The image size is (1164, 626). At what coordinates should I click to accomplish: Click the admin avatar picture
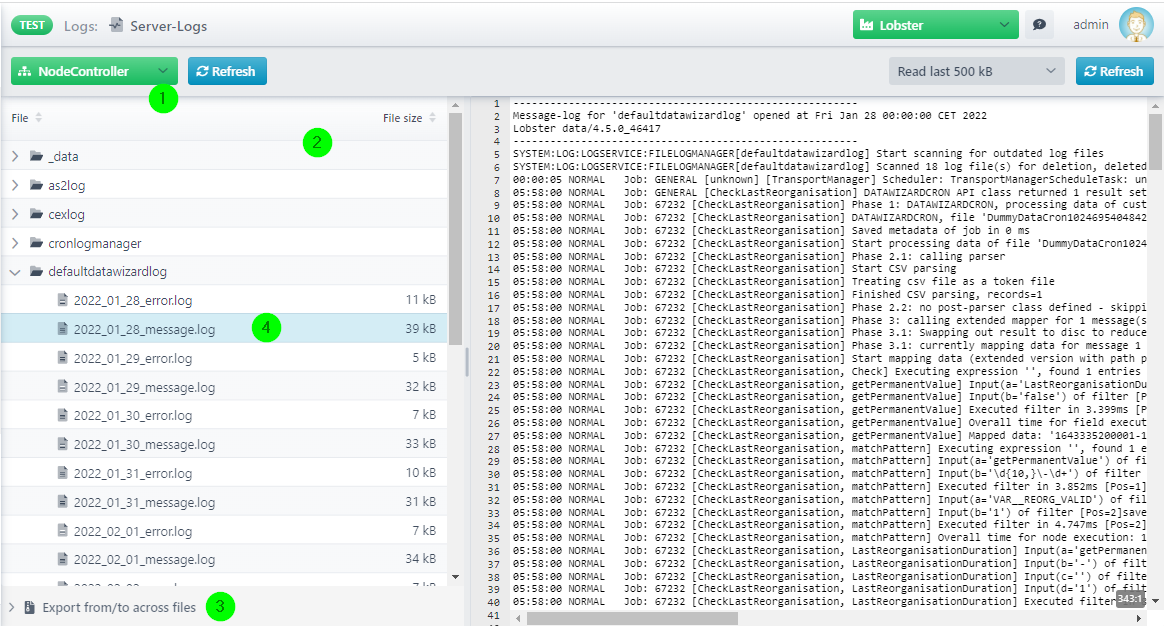click(1136, 25)
